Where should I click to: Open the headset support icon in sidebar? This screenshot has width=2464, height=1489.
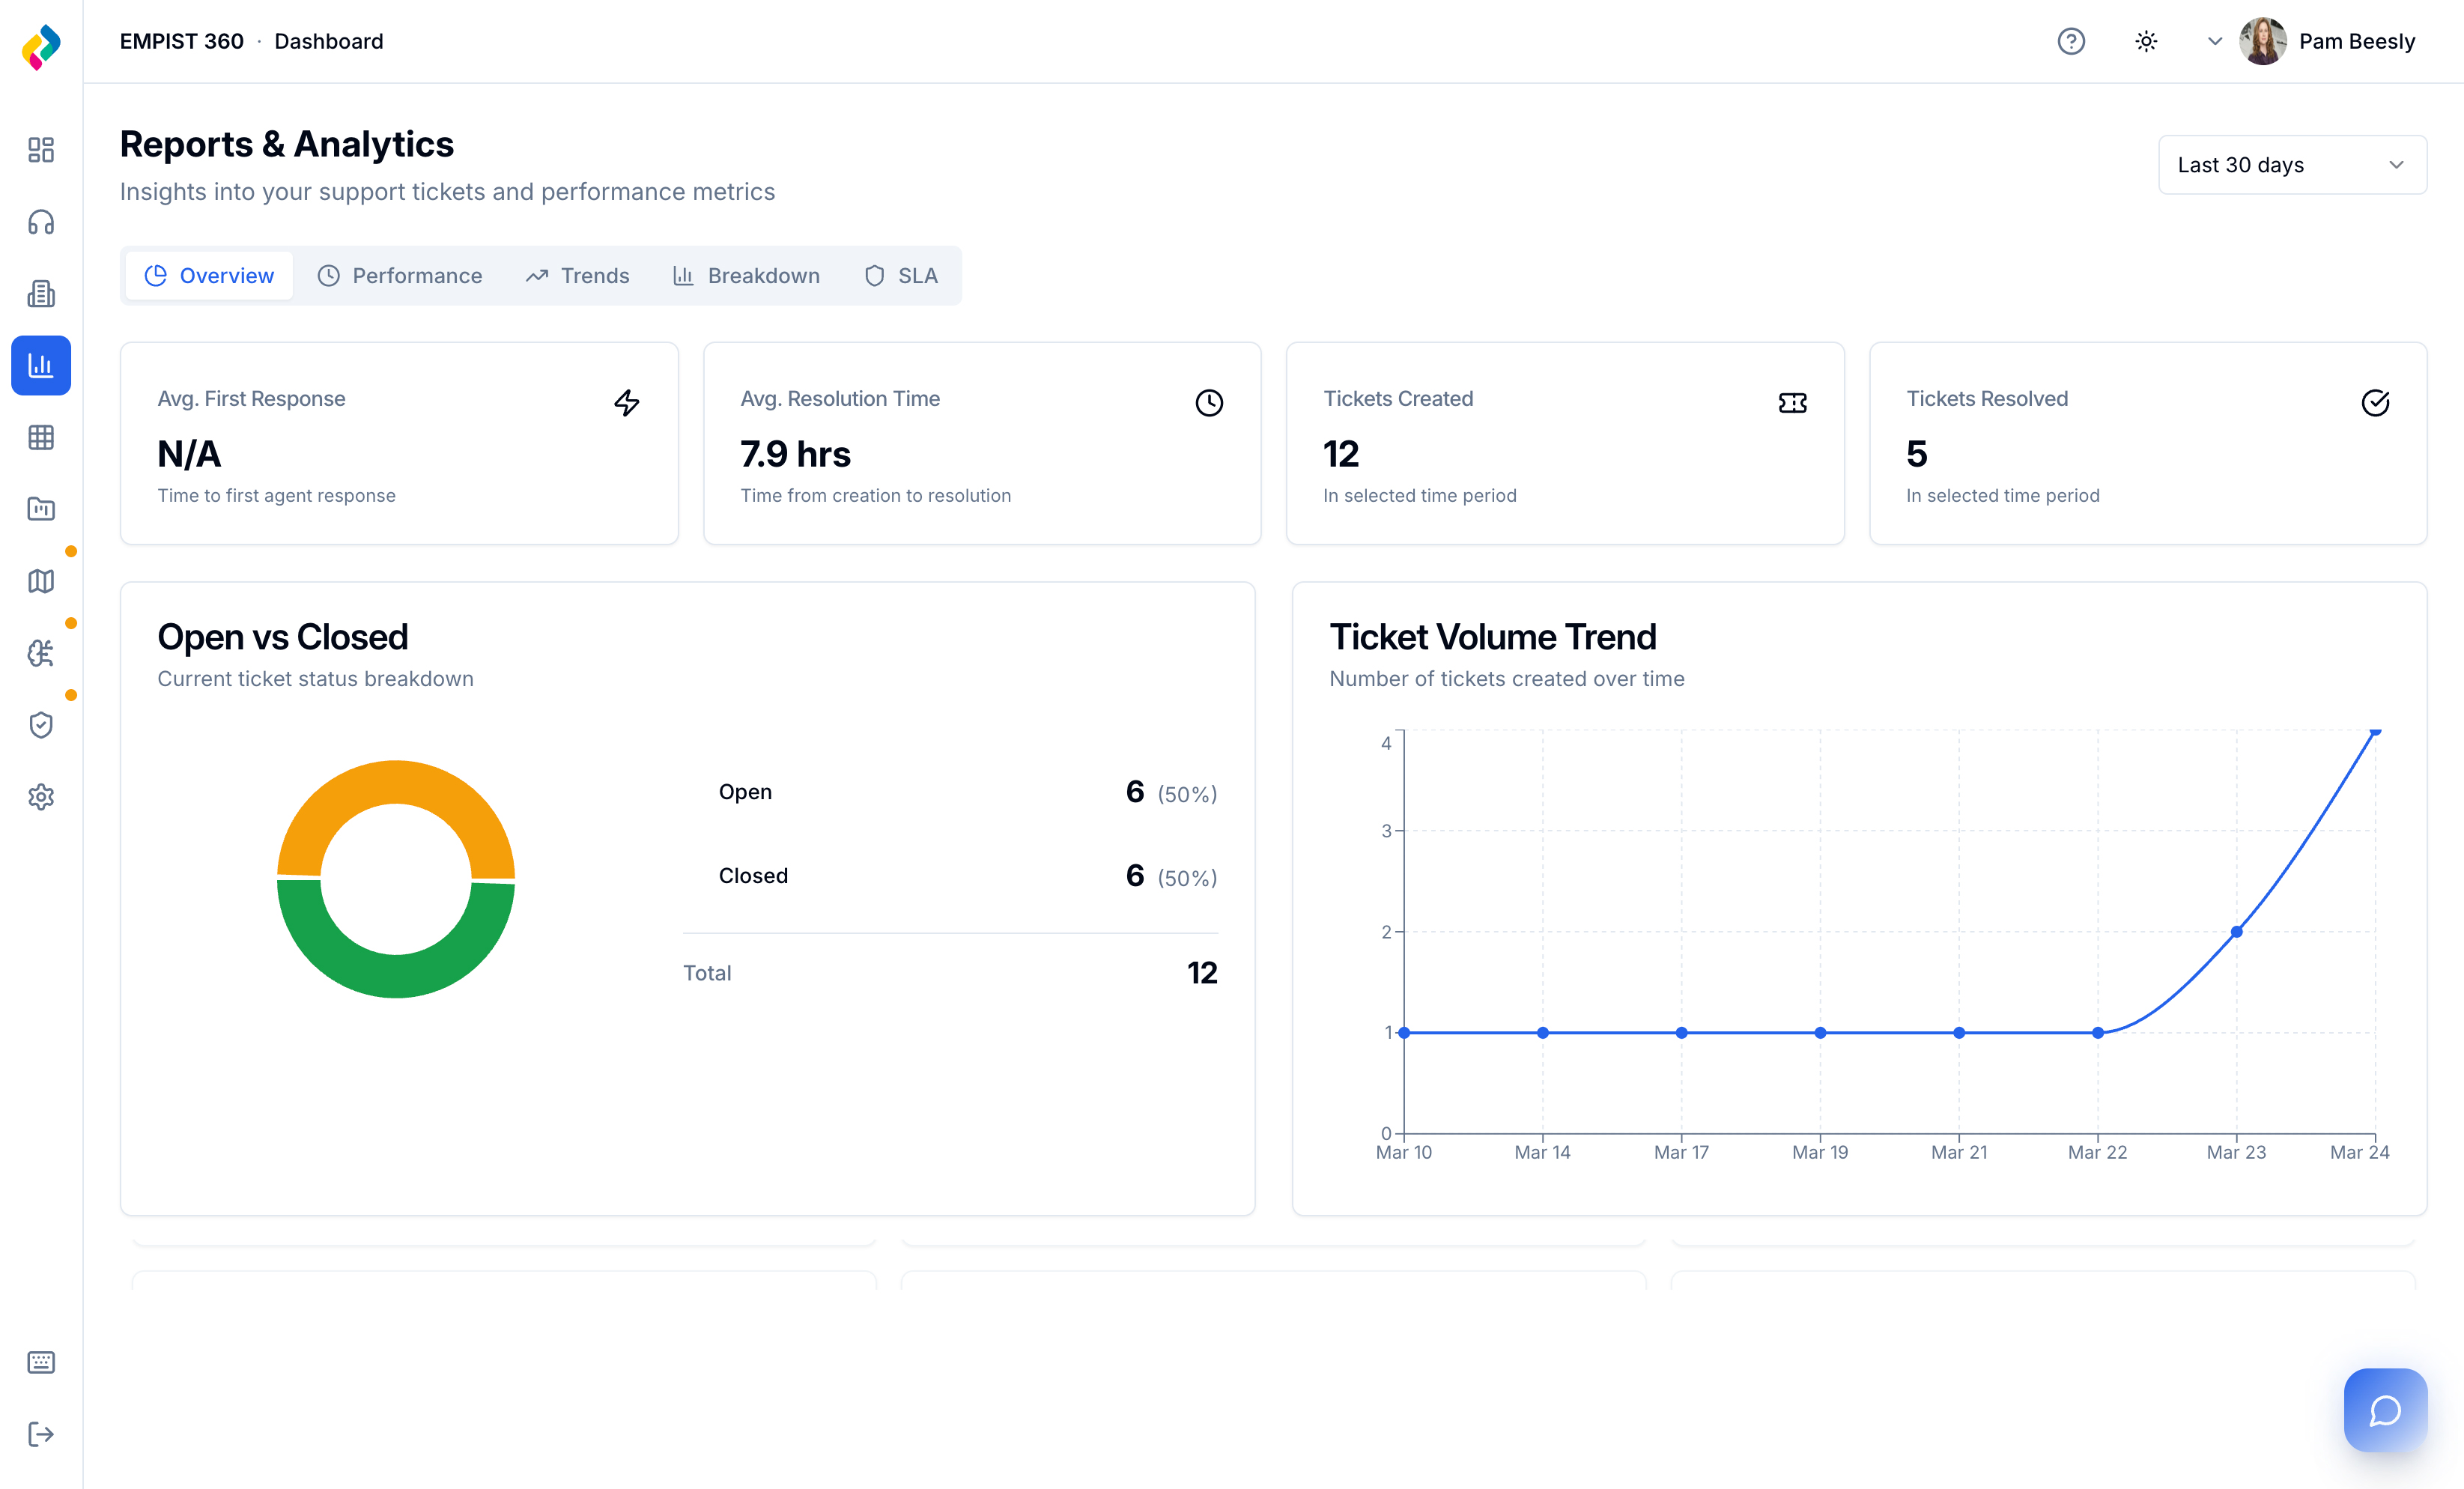(x=41, y=222)
